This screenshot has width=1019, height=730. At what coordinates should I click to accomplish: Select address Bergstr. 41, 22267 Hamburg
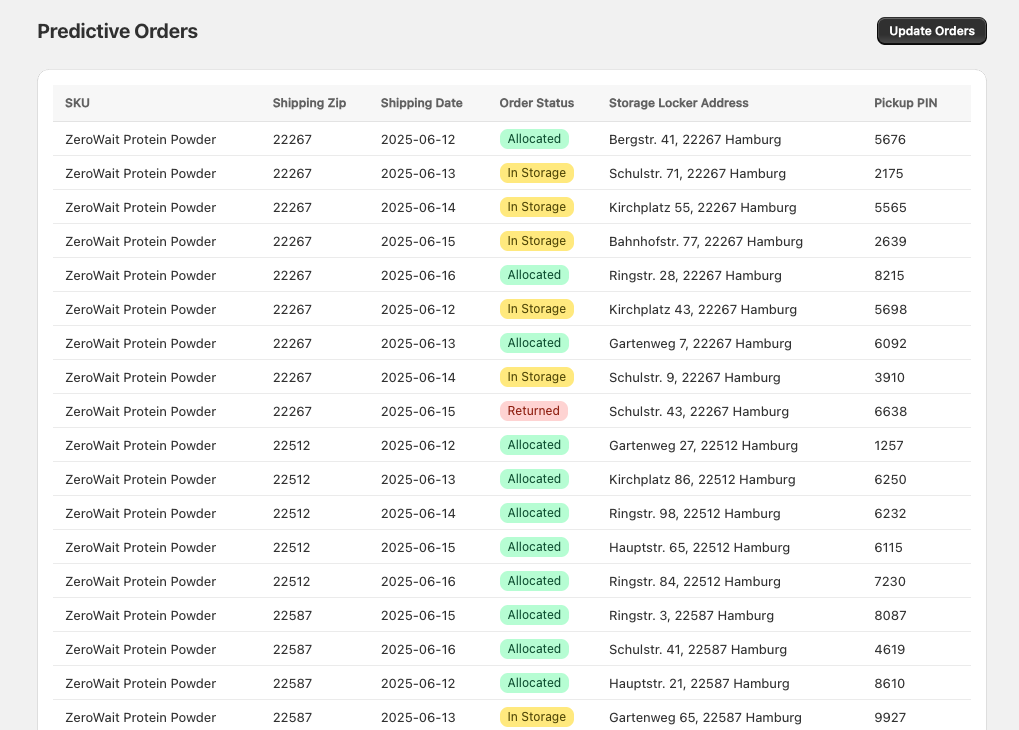pyautogui.click(x=695, y=139)
